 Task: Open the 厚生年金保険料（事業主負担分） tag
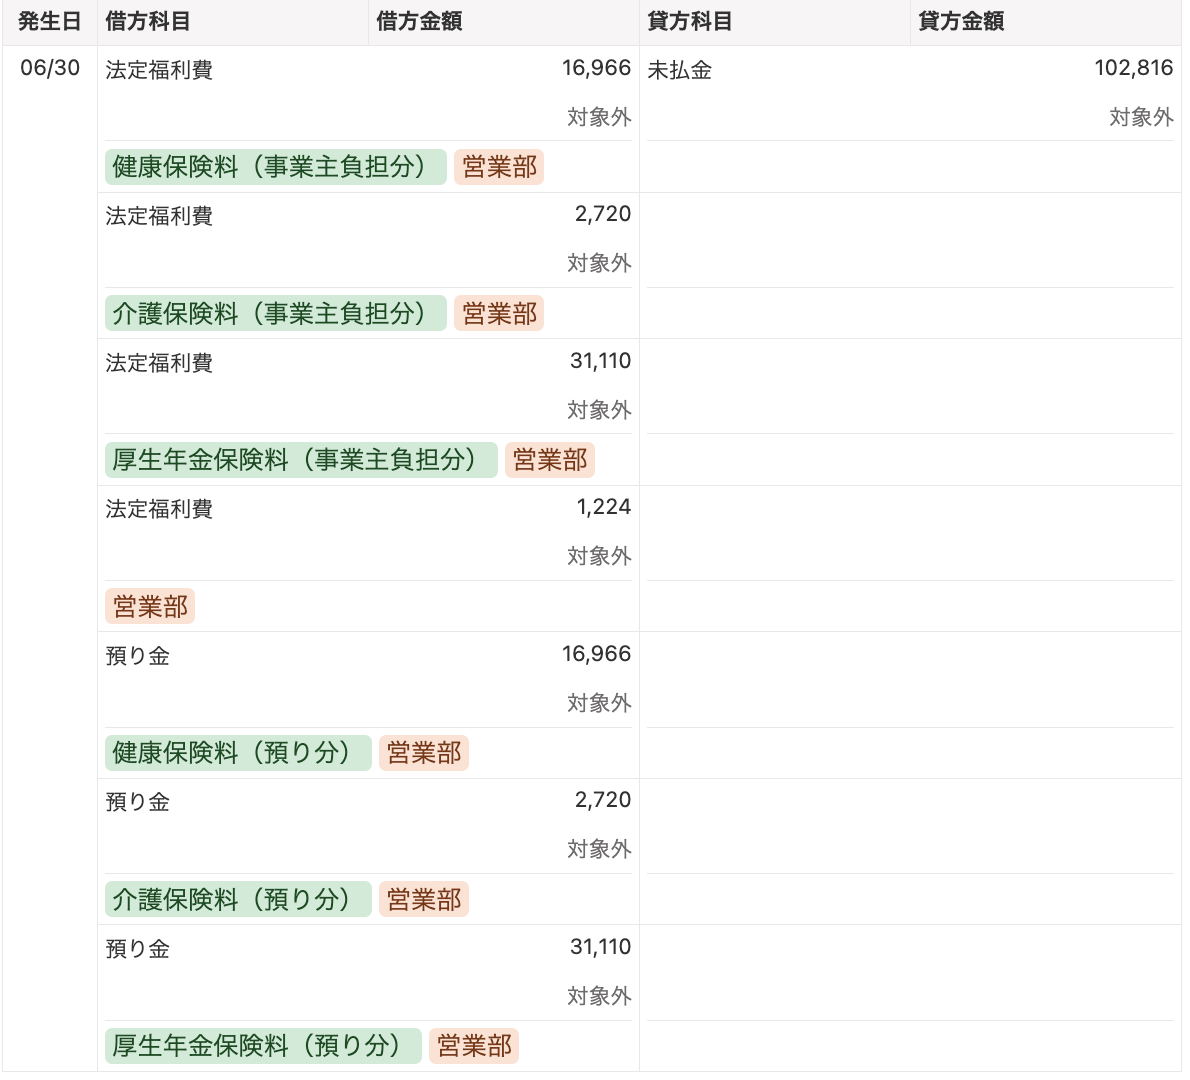[x=301, y=460]
